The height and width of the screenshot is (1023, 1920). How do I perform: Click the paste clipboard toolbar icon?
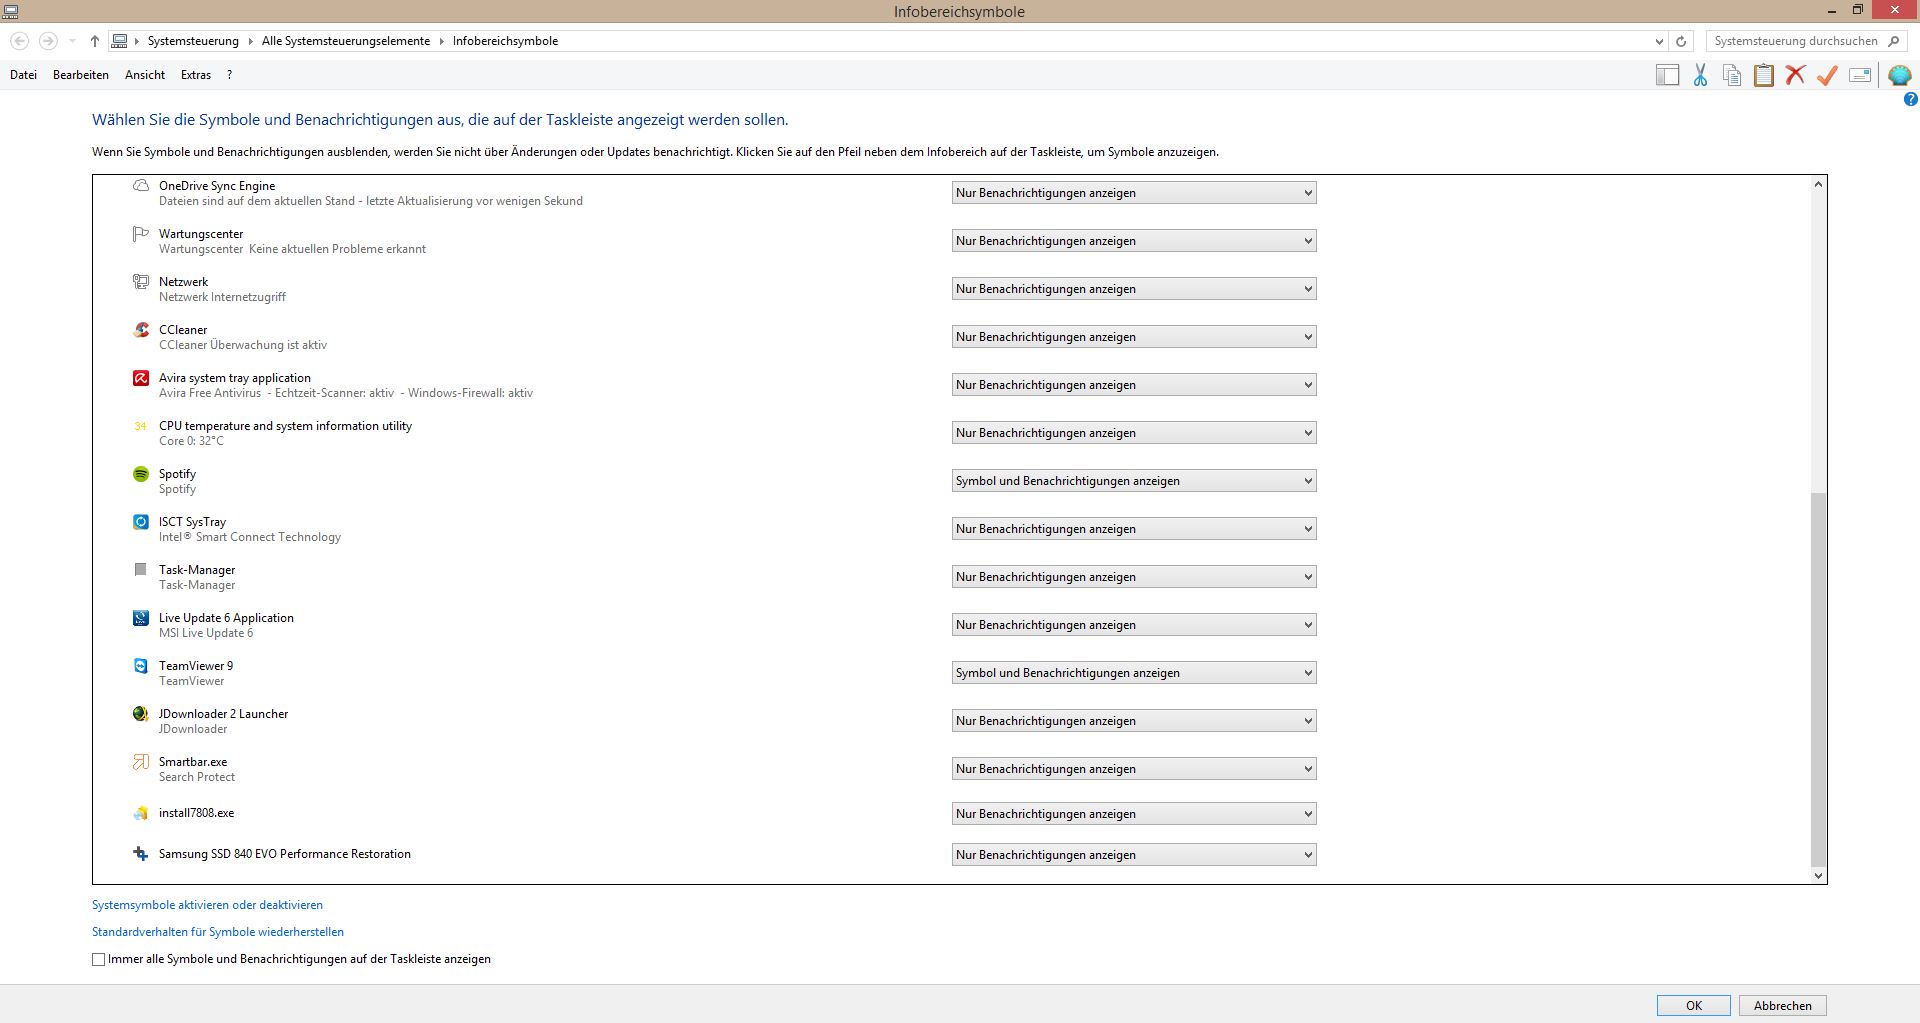click(x=1764, y=75)
